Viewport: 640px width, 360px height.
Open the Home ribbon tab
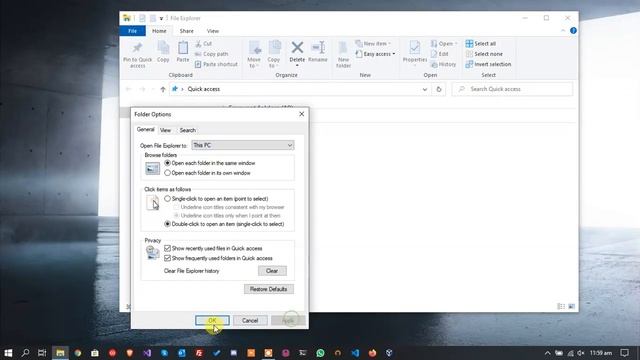coord(159,31)
